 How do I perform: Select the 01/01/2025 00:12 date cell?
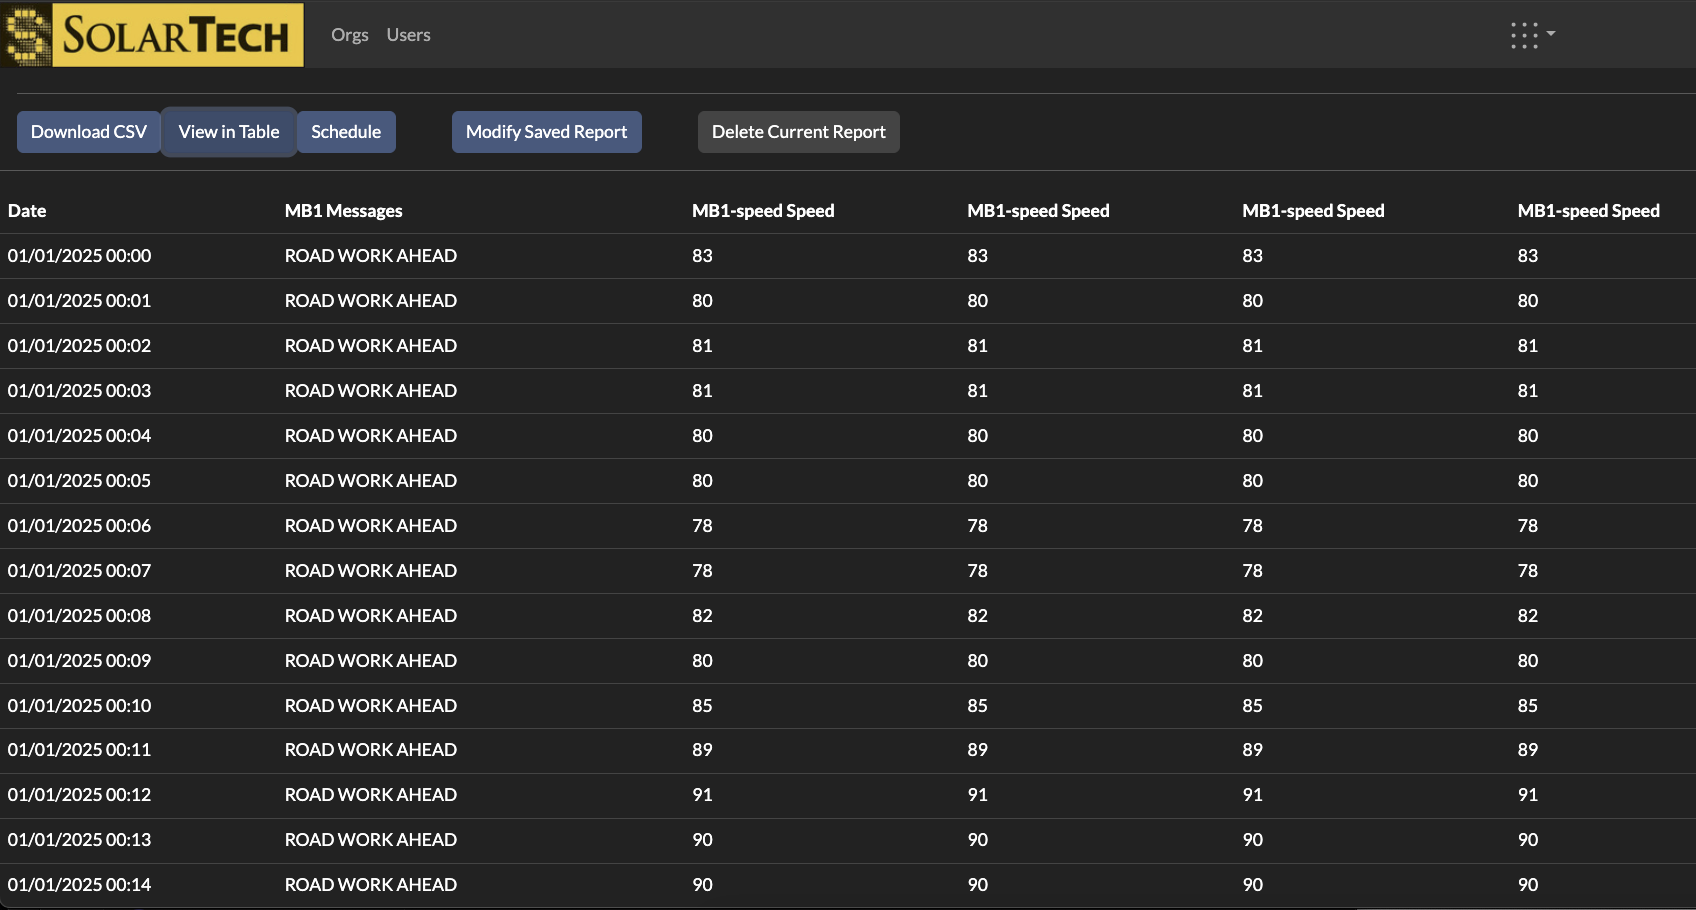click(x=80, y=795)
